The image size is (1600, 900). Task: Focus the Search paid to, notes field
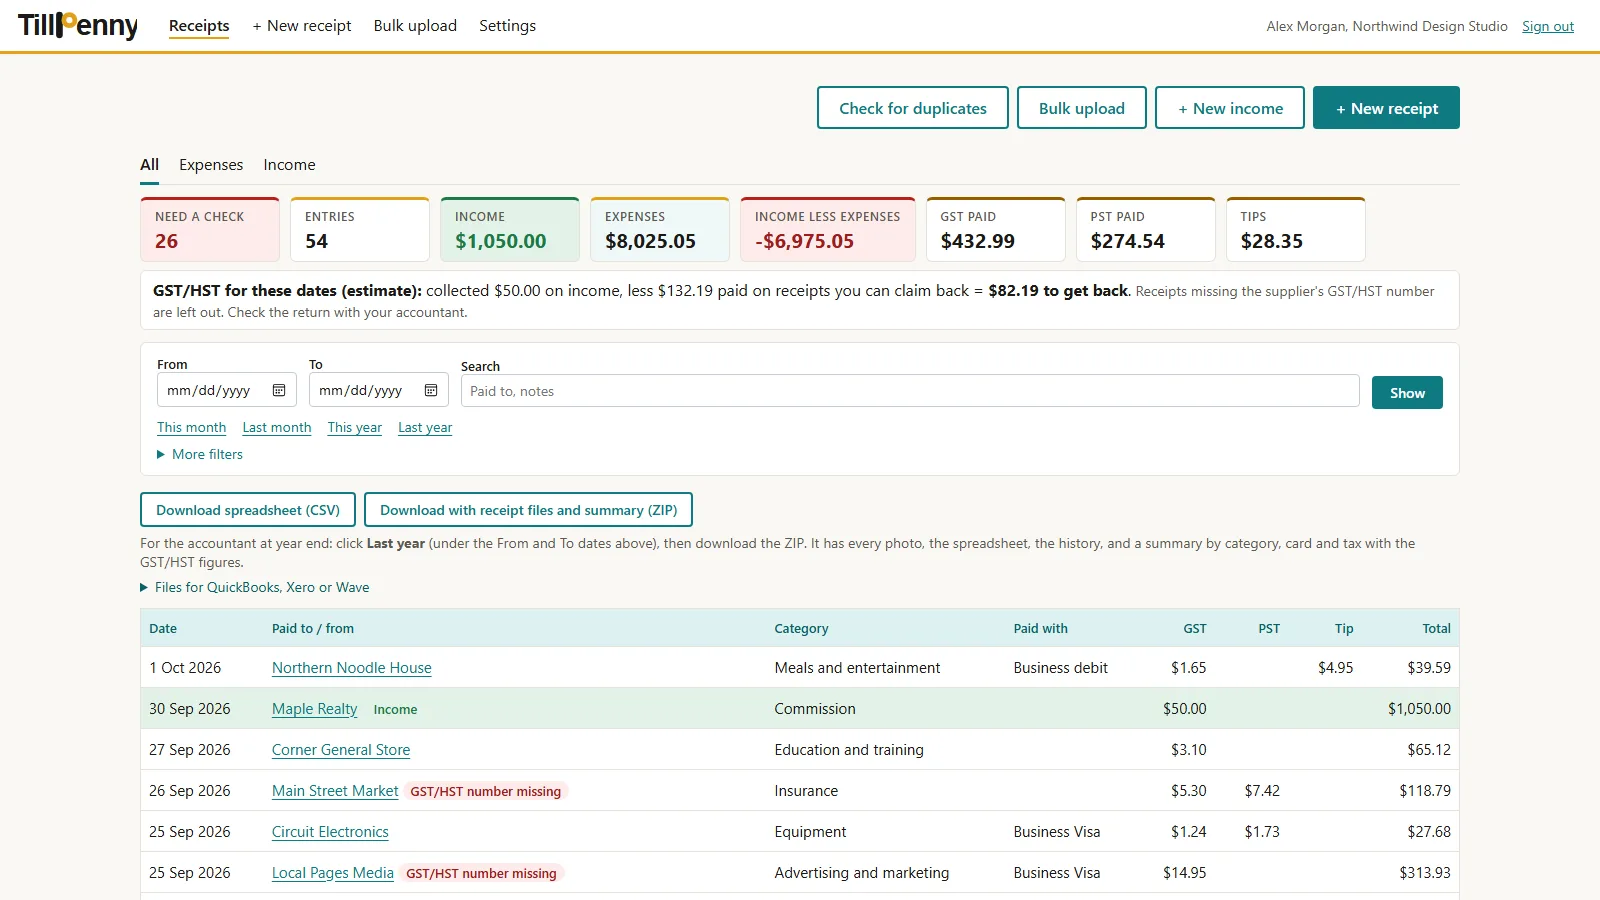[910, 391]
